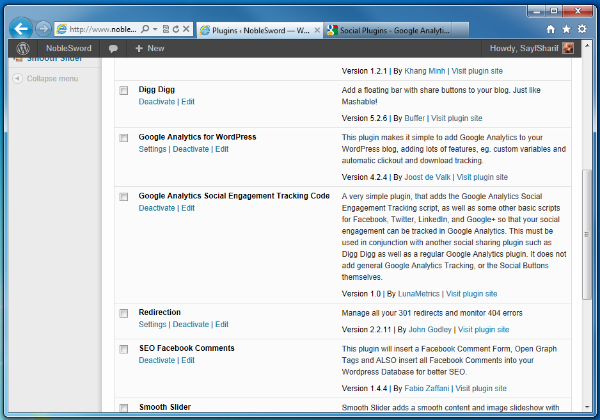This screenshot has width=600, height=420.
Task: Open John Godley author link
Action: tap(430, 329)
